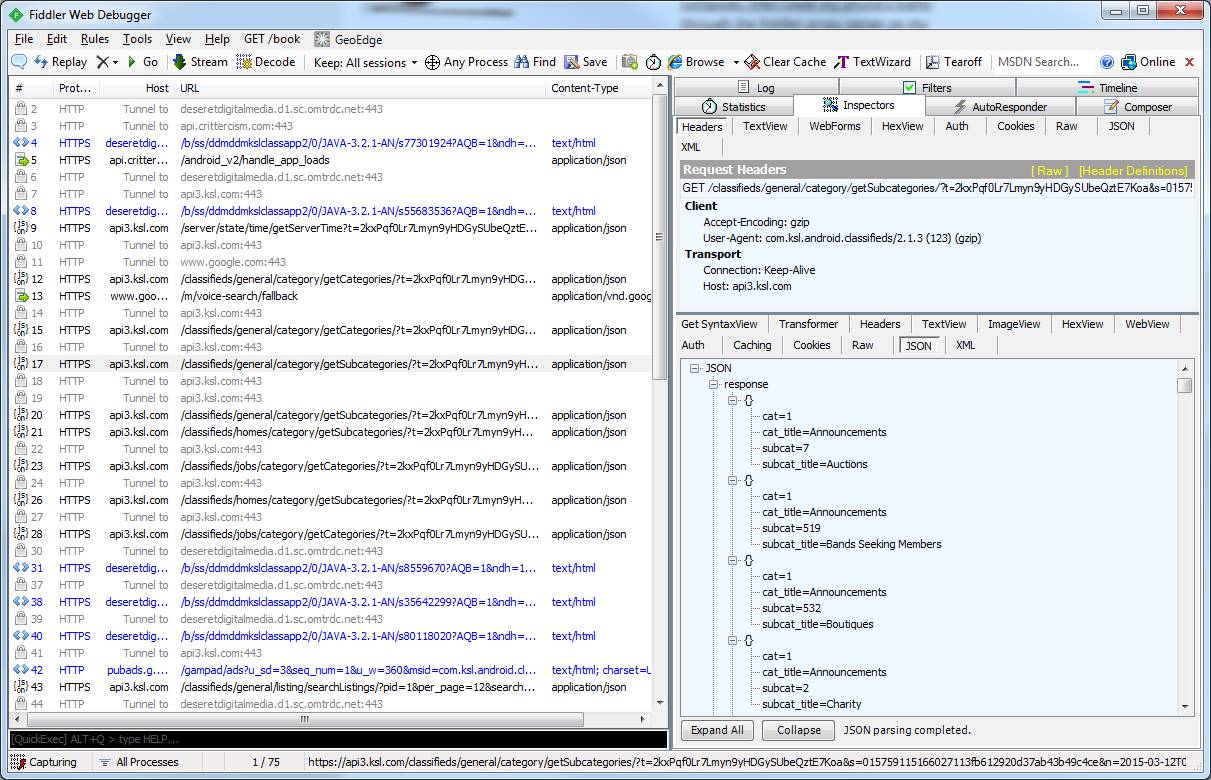The height and width of the screenshot is (780, 1211).
Task: Open the Rules menu
Action: [95, 39]
